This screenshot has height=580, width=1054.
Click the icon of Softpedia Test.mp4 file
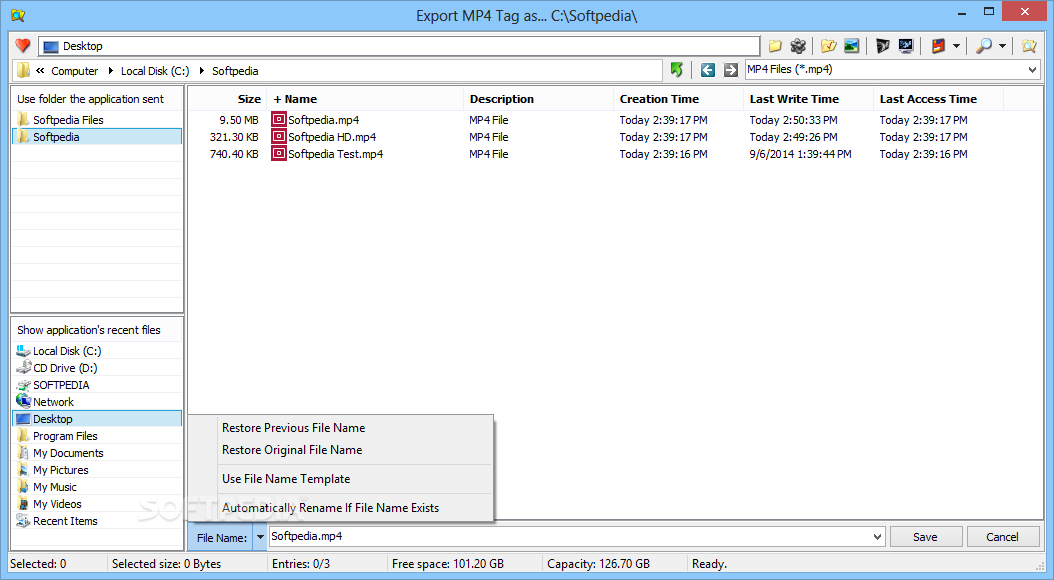coord(279,153)
